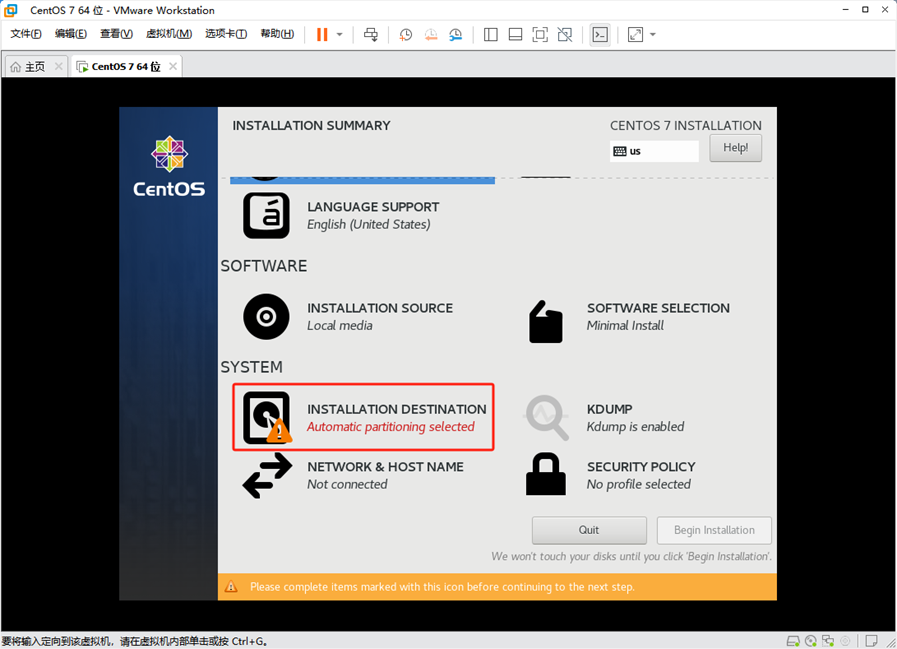
Task: Click the 'Kdump is enabled' text
Action: [636, 427]
